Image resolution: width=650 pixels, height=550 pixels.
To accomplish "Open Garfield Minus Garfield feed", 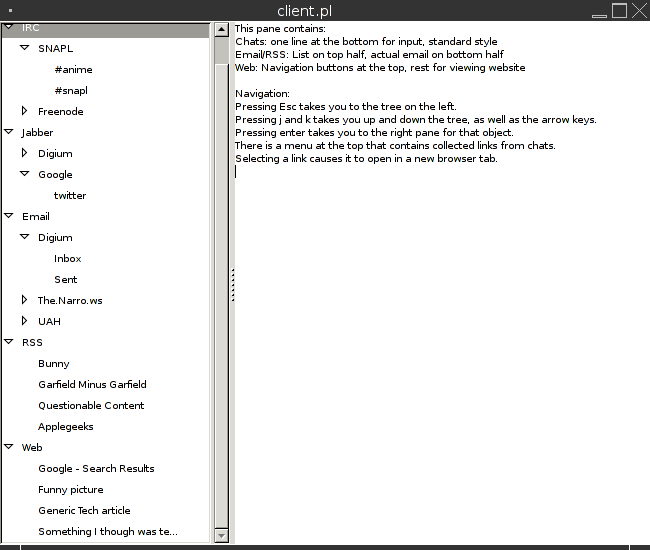I will click(x=92, y=385).
